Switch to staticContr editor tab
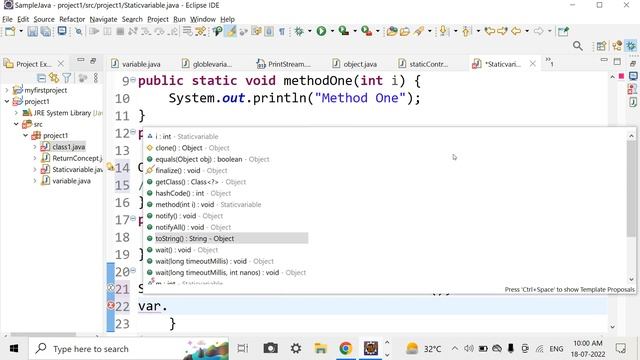This screenshot has height=360, width=640. (423, 64)
